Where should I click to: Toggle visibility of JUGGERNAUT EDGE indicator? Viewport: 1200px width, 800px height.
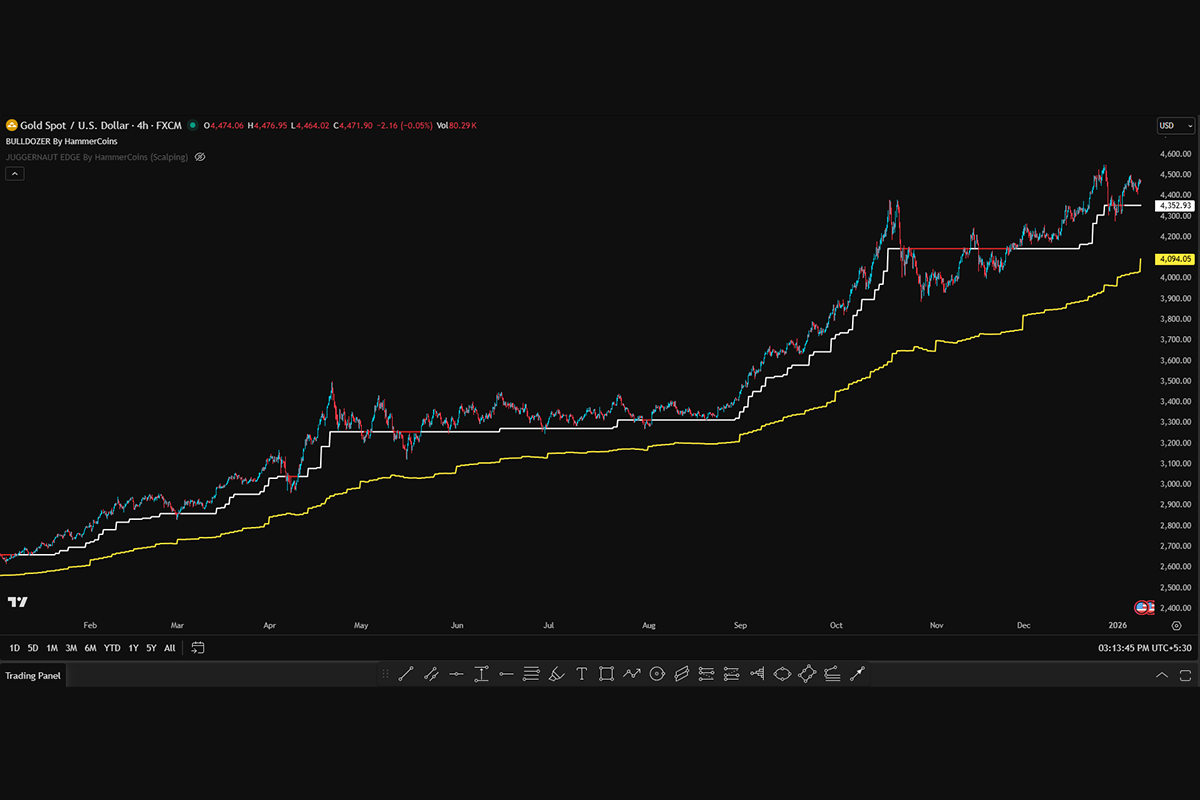200,157
